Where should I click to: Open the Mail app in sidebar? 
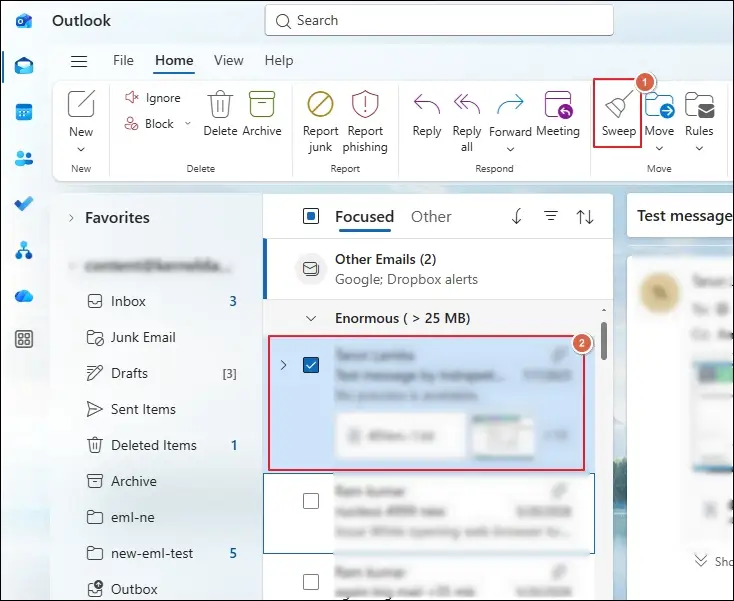coord(24,66)
